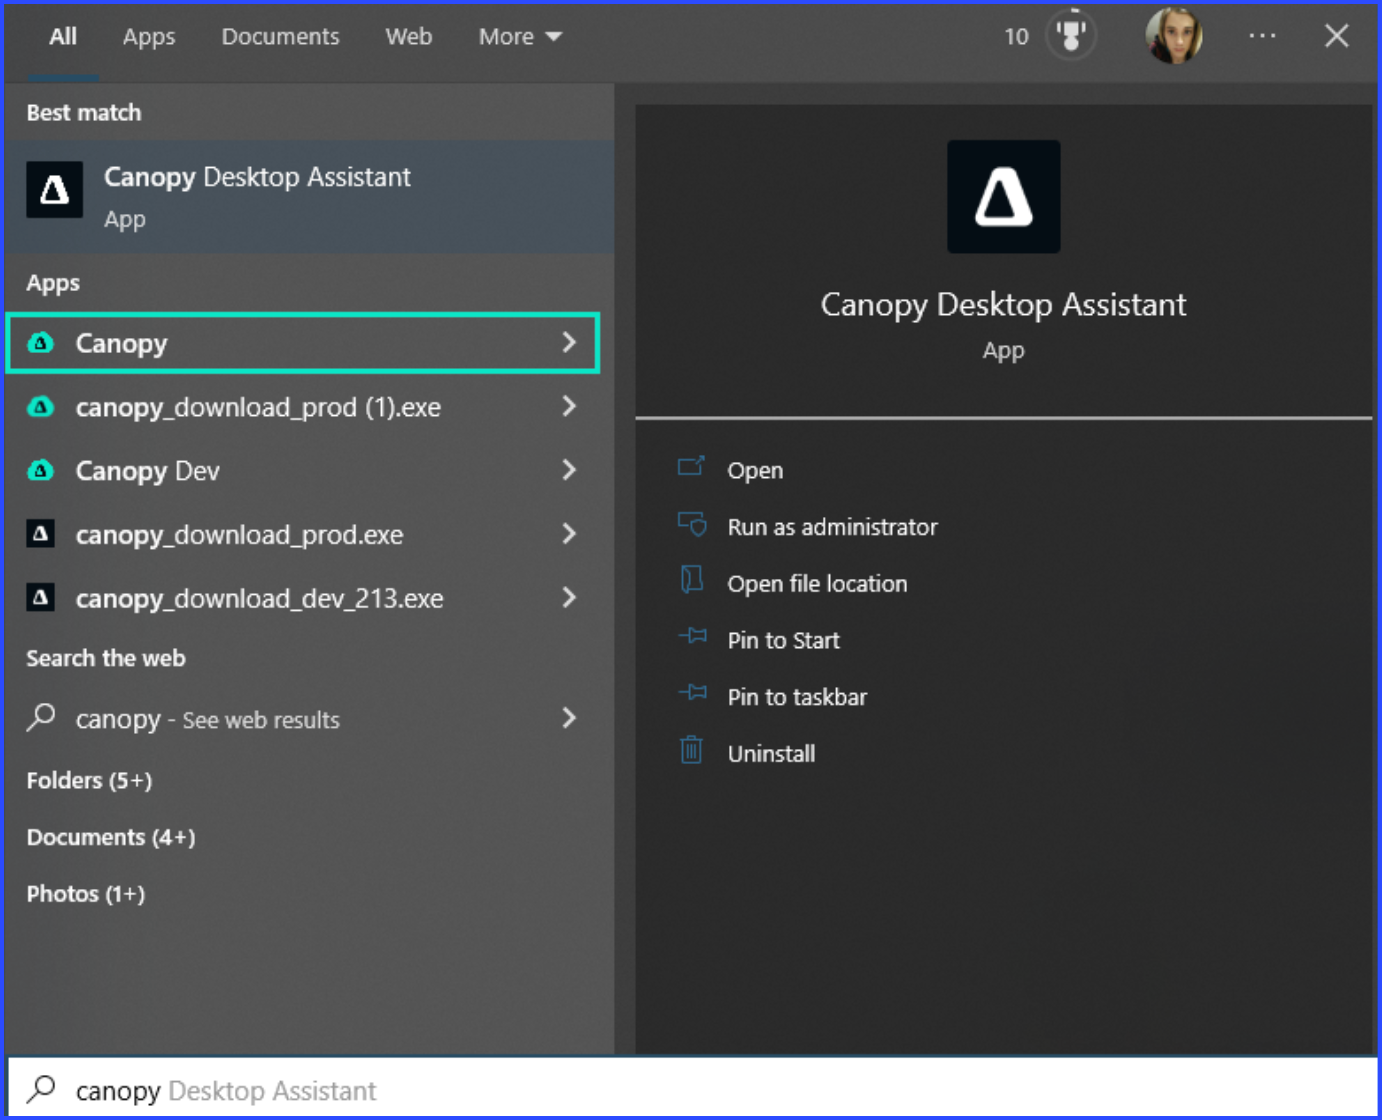Expand the Photos (1+) group
1382x1120 pixels.
(86, 894)
